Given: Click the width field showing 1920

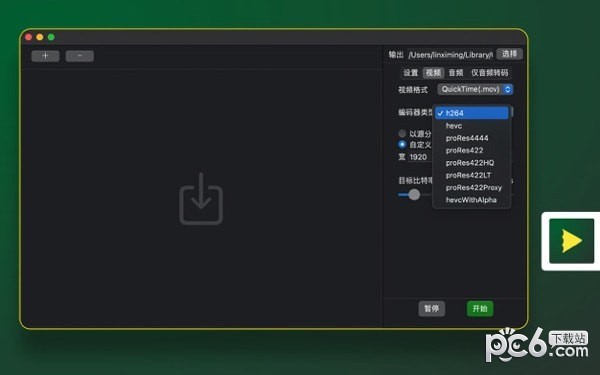Looking at the screenshot, I should click(419, 157).
